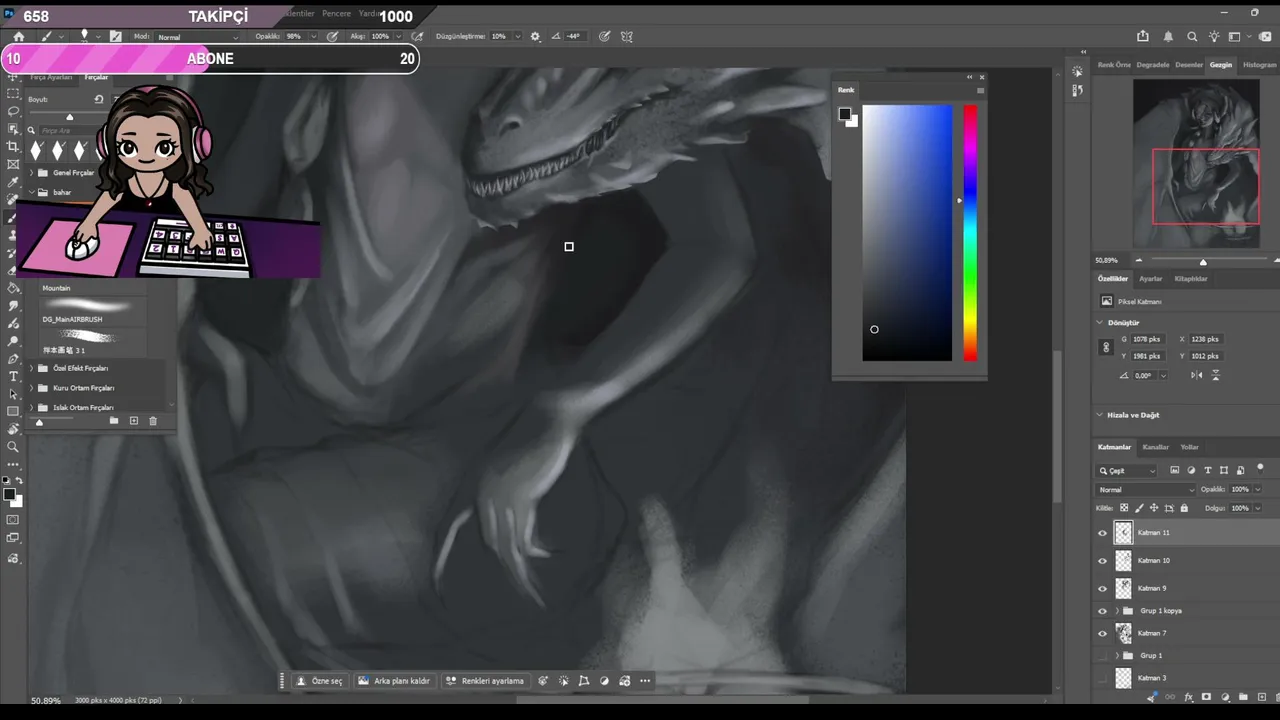Expand the Islak Ortam Fırçaları folder
The height and width of the screenshot is (720, 1280).
pos(31,408)
